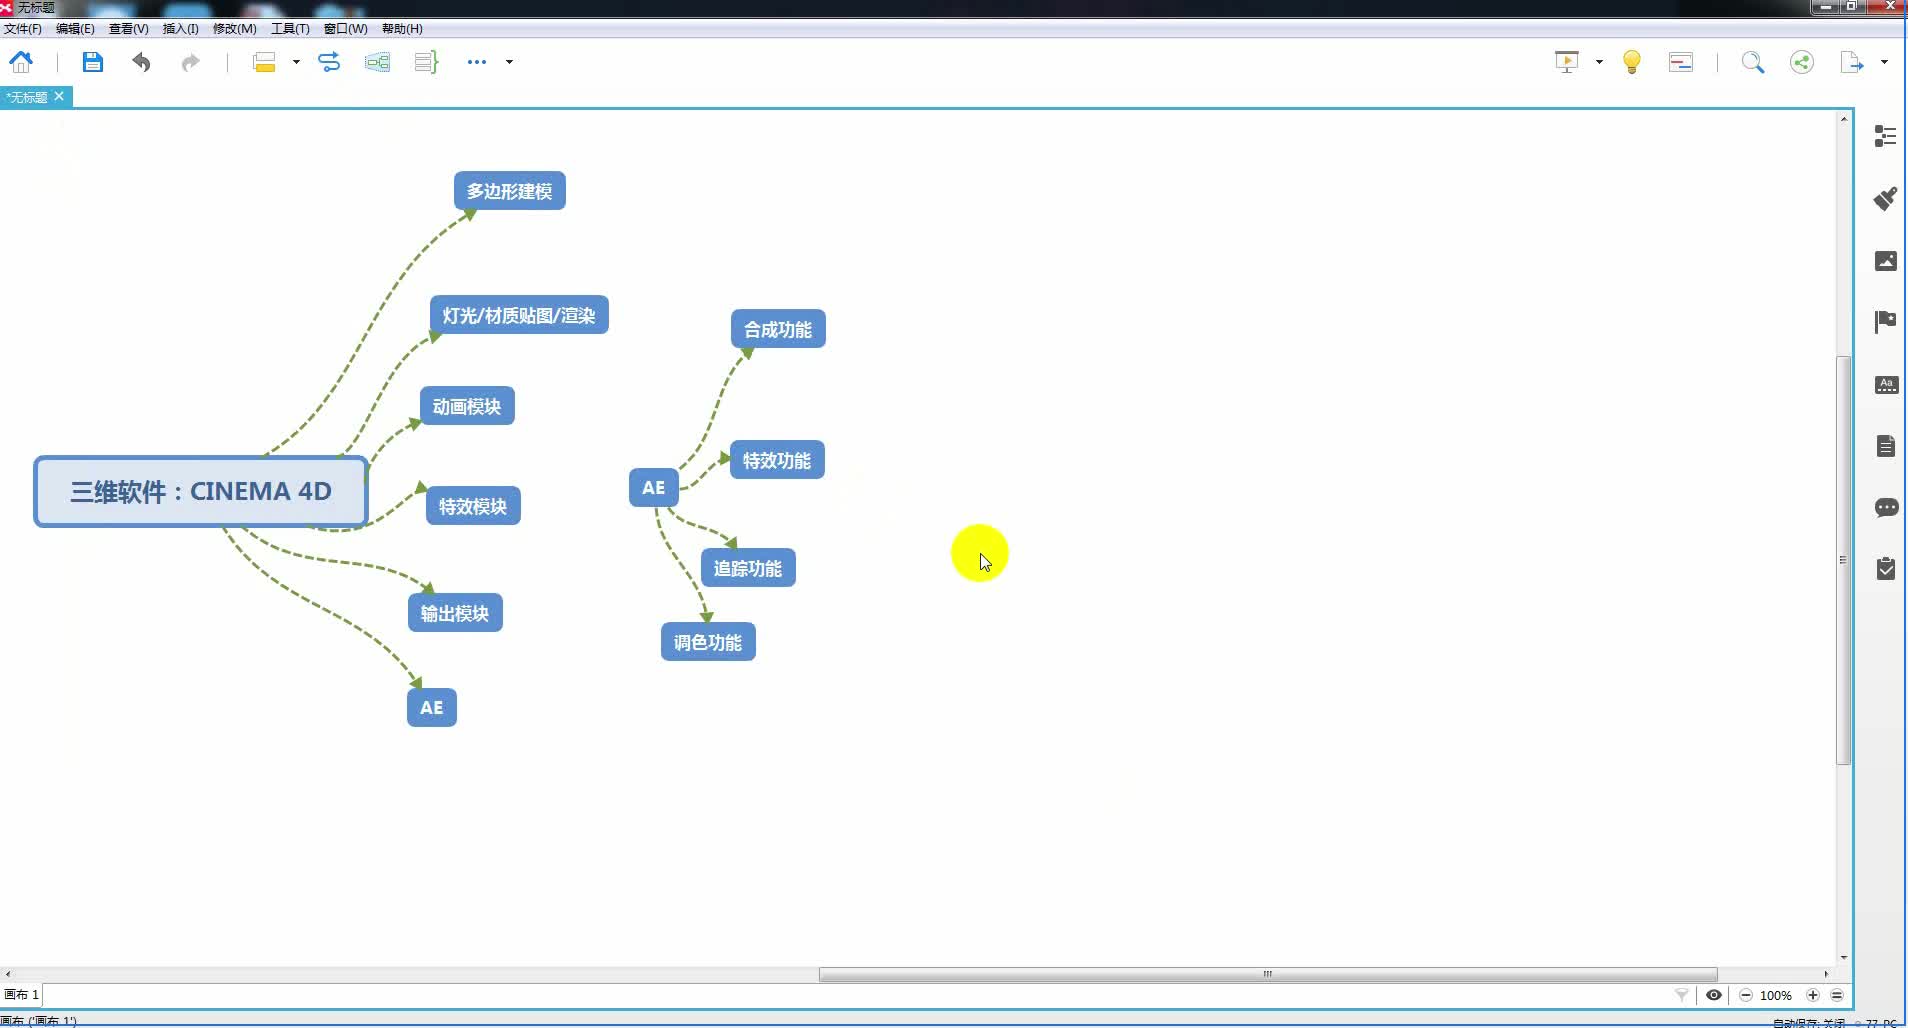Open the 插入(I) menu
Viewport: 1908px width, 1028px height.
point(180,28)
